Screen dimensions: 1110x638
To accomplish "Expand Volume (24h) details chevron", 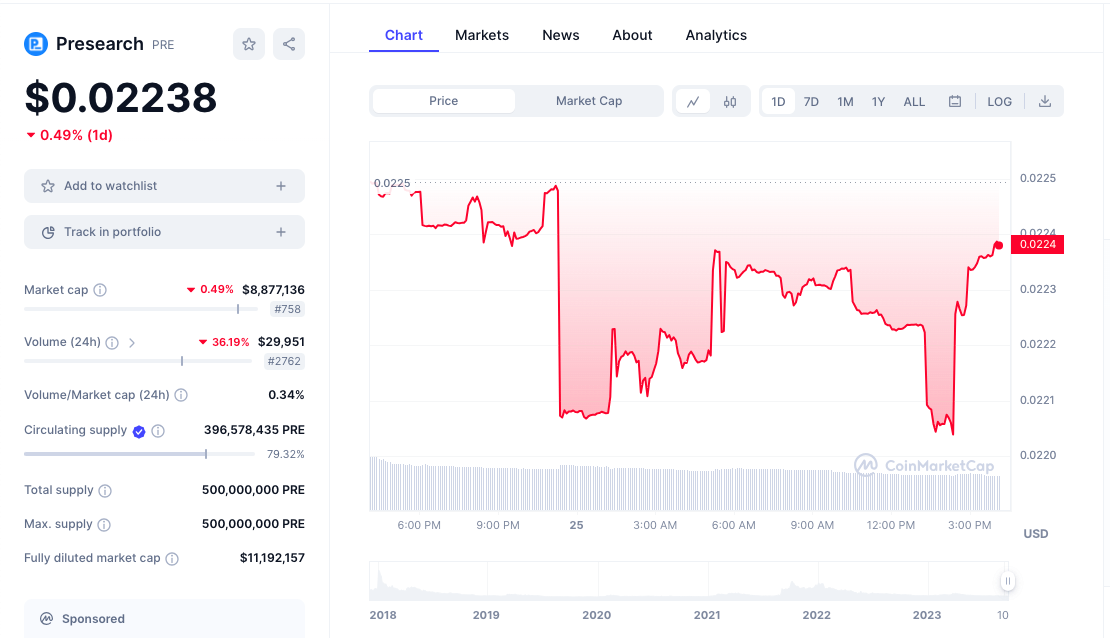I will coord(132,342).
